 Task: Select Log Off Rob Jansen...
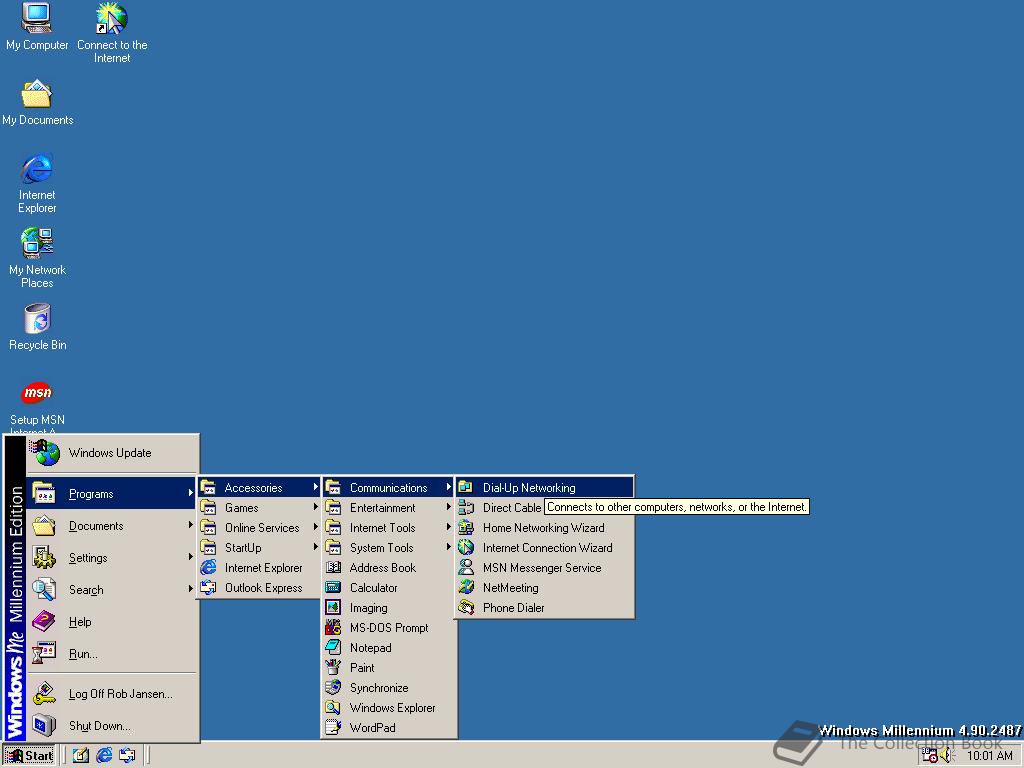pyautogui.click(x=112, y=694)
